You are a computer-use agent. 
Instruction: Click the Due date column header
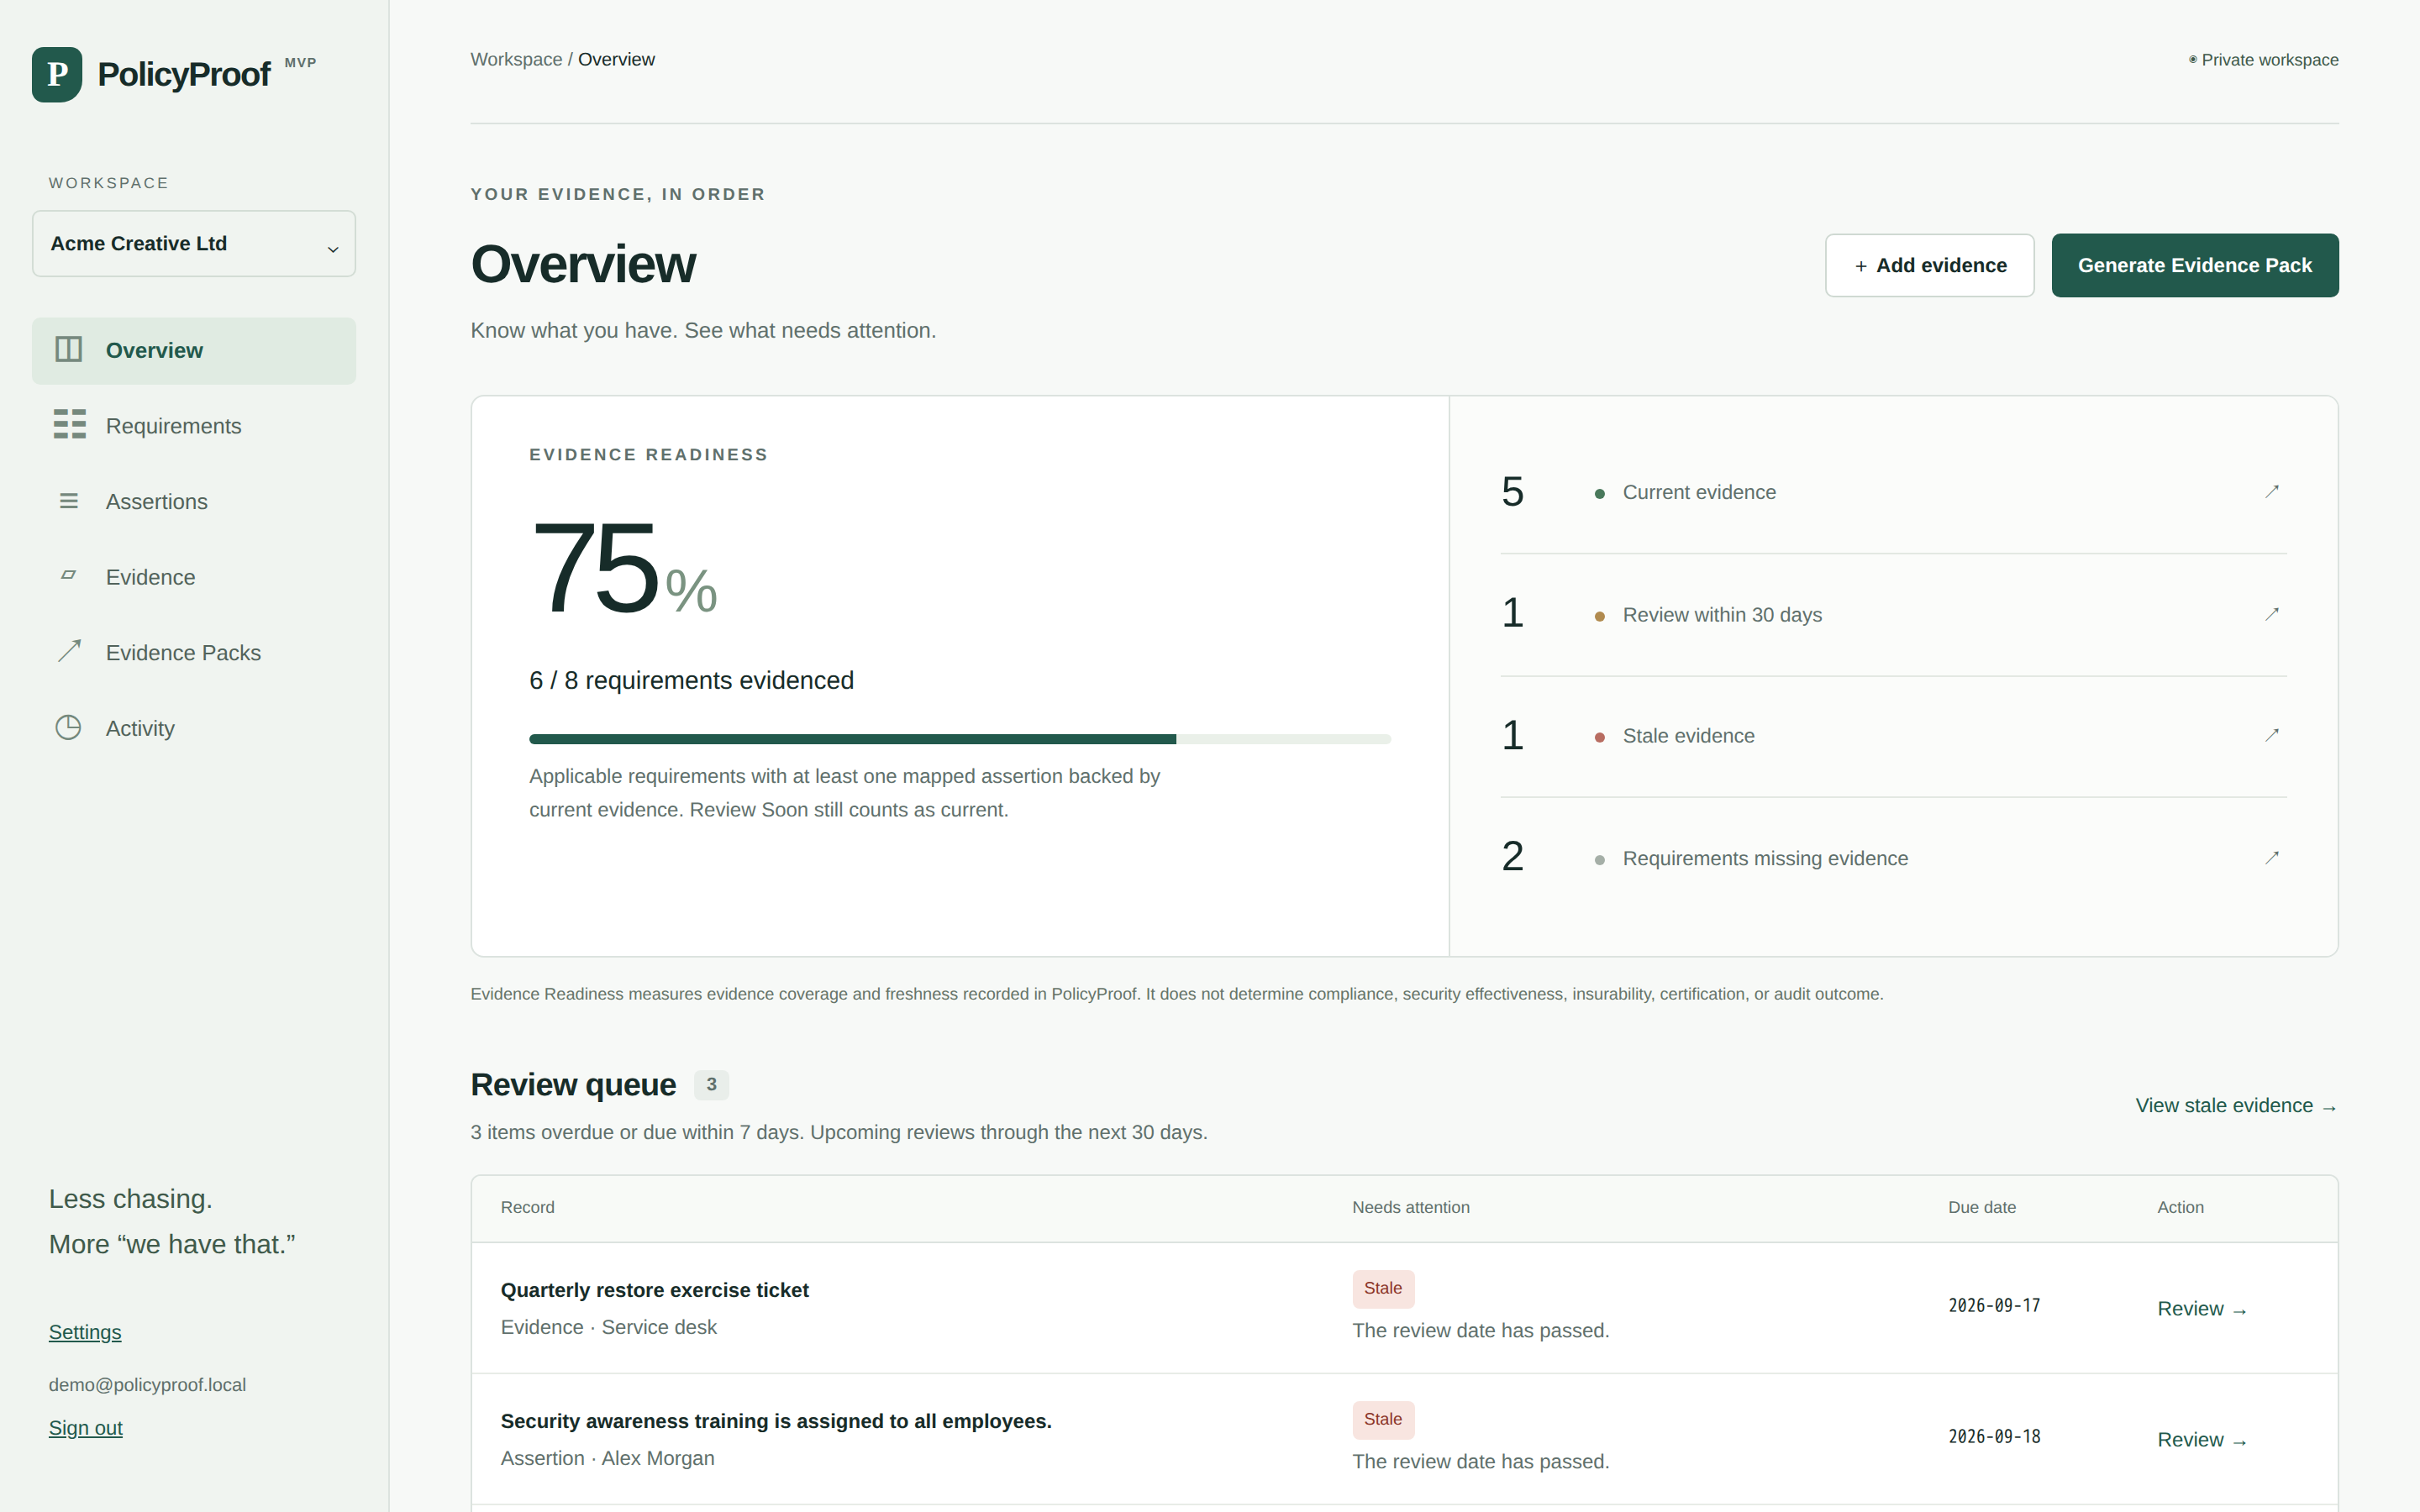click(x=1982, y=1208)
